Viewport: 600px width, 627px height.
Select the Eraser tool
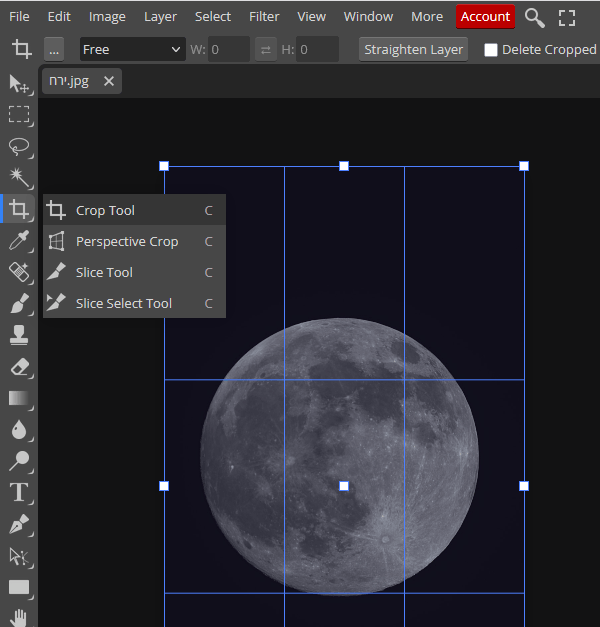coord(18,367)
